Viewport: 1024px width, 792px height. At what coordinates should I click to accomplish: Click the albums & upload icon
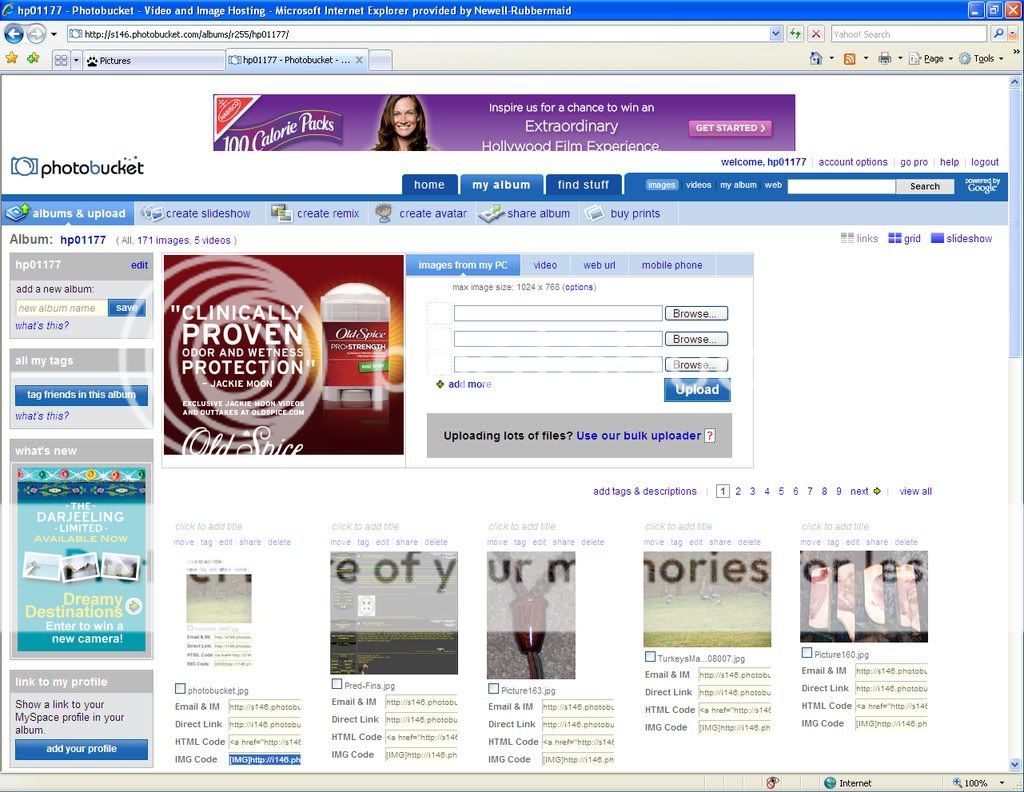click(17, 212)
